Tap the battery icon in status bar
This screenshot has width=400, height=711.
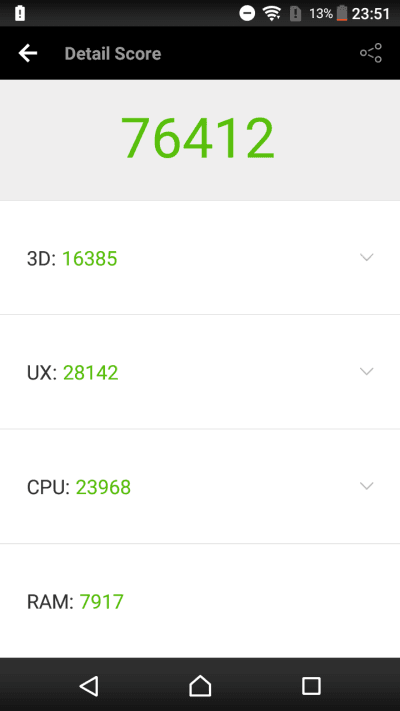pos(342,14)
